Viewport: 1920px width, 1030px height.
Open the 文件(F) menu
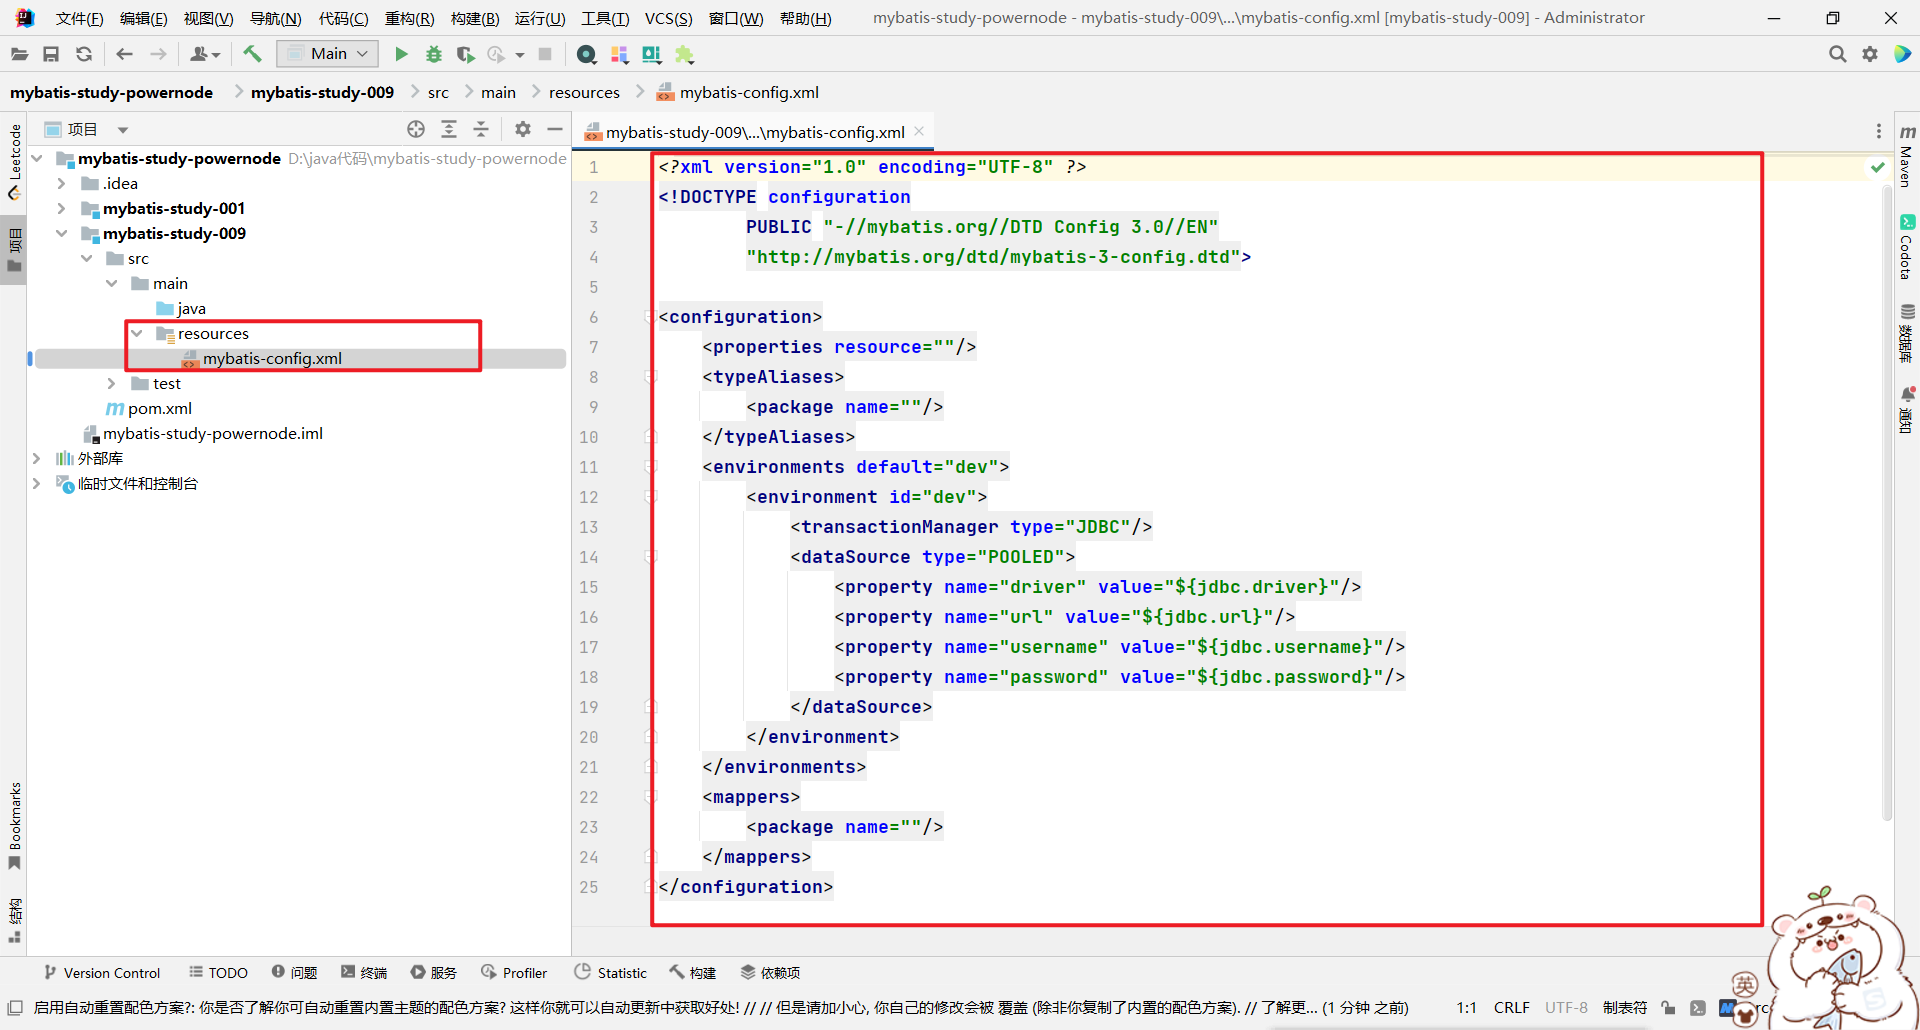(80, 18)
